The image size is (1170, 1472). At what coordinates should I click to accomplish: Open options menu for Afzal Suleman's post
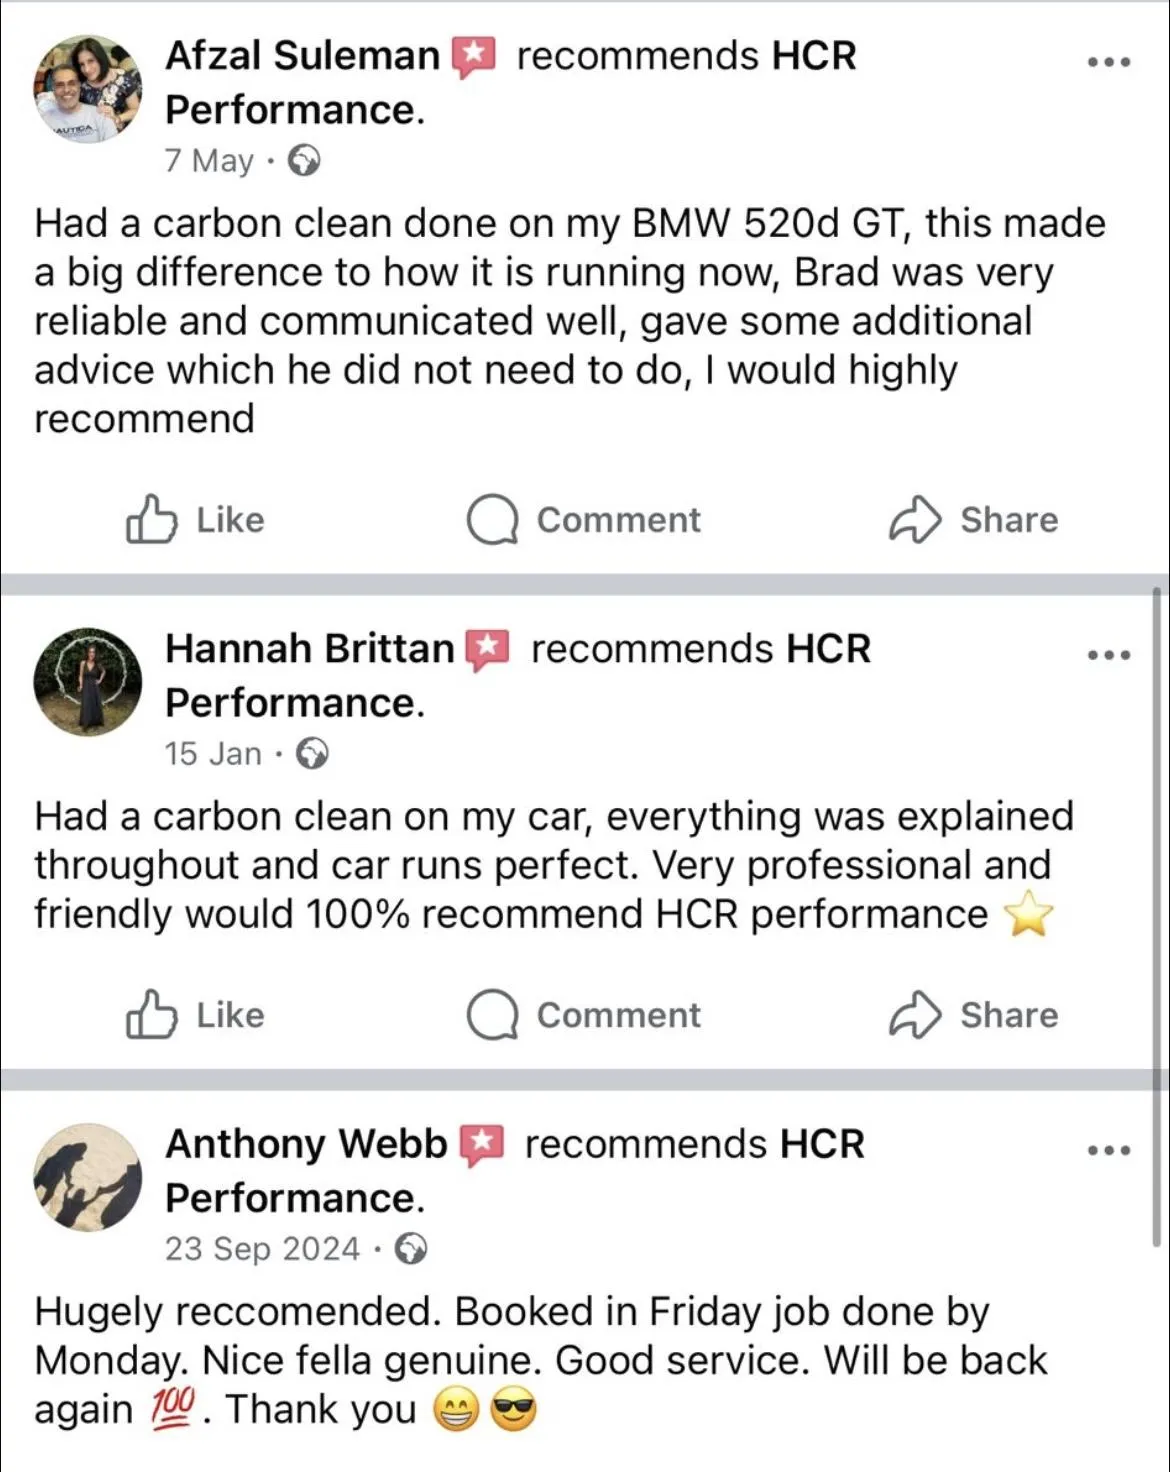(1109, 62)
